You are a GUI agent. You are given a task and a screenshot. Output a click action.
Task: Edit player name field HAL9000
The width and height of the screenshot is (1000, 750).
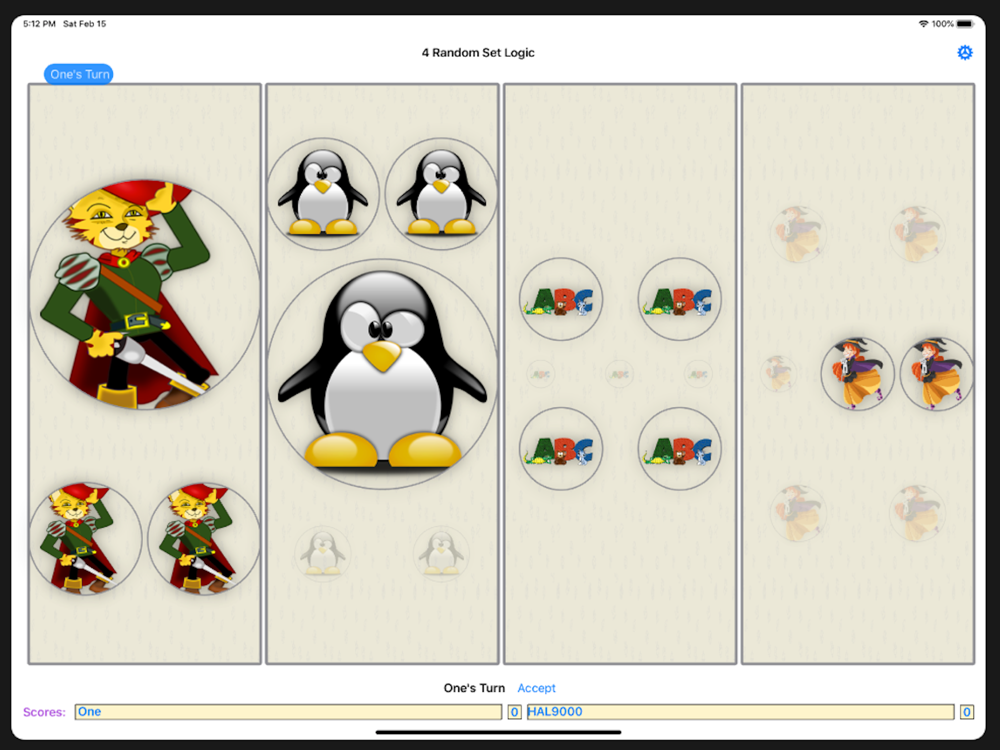tap(740, 712)
